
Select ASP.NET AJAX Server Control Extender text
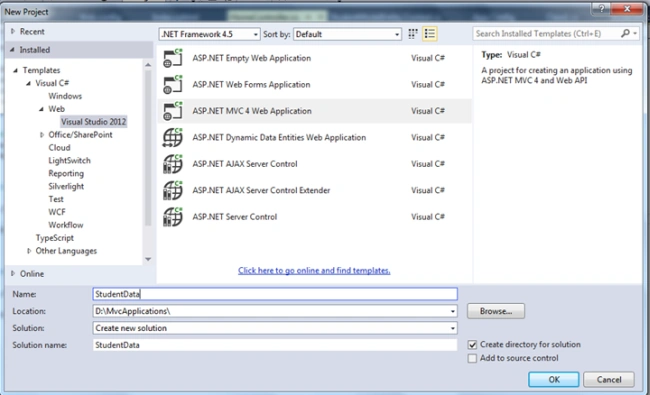point(261,191)
